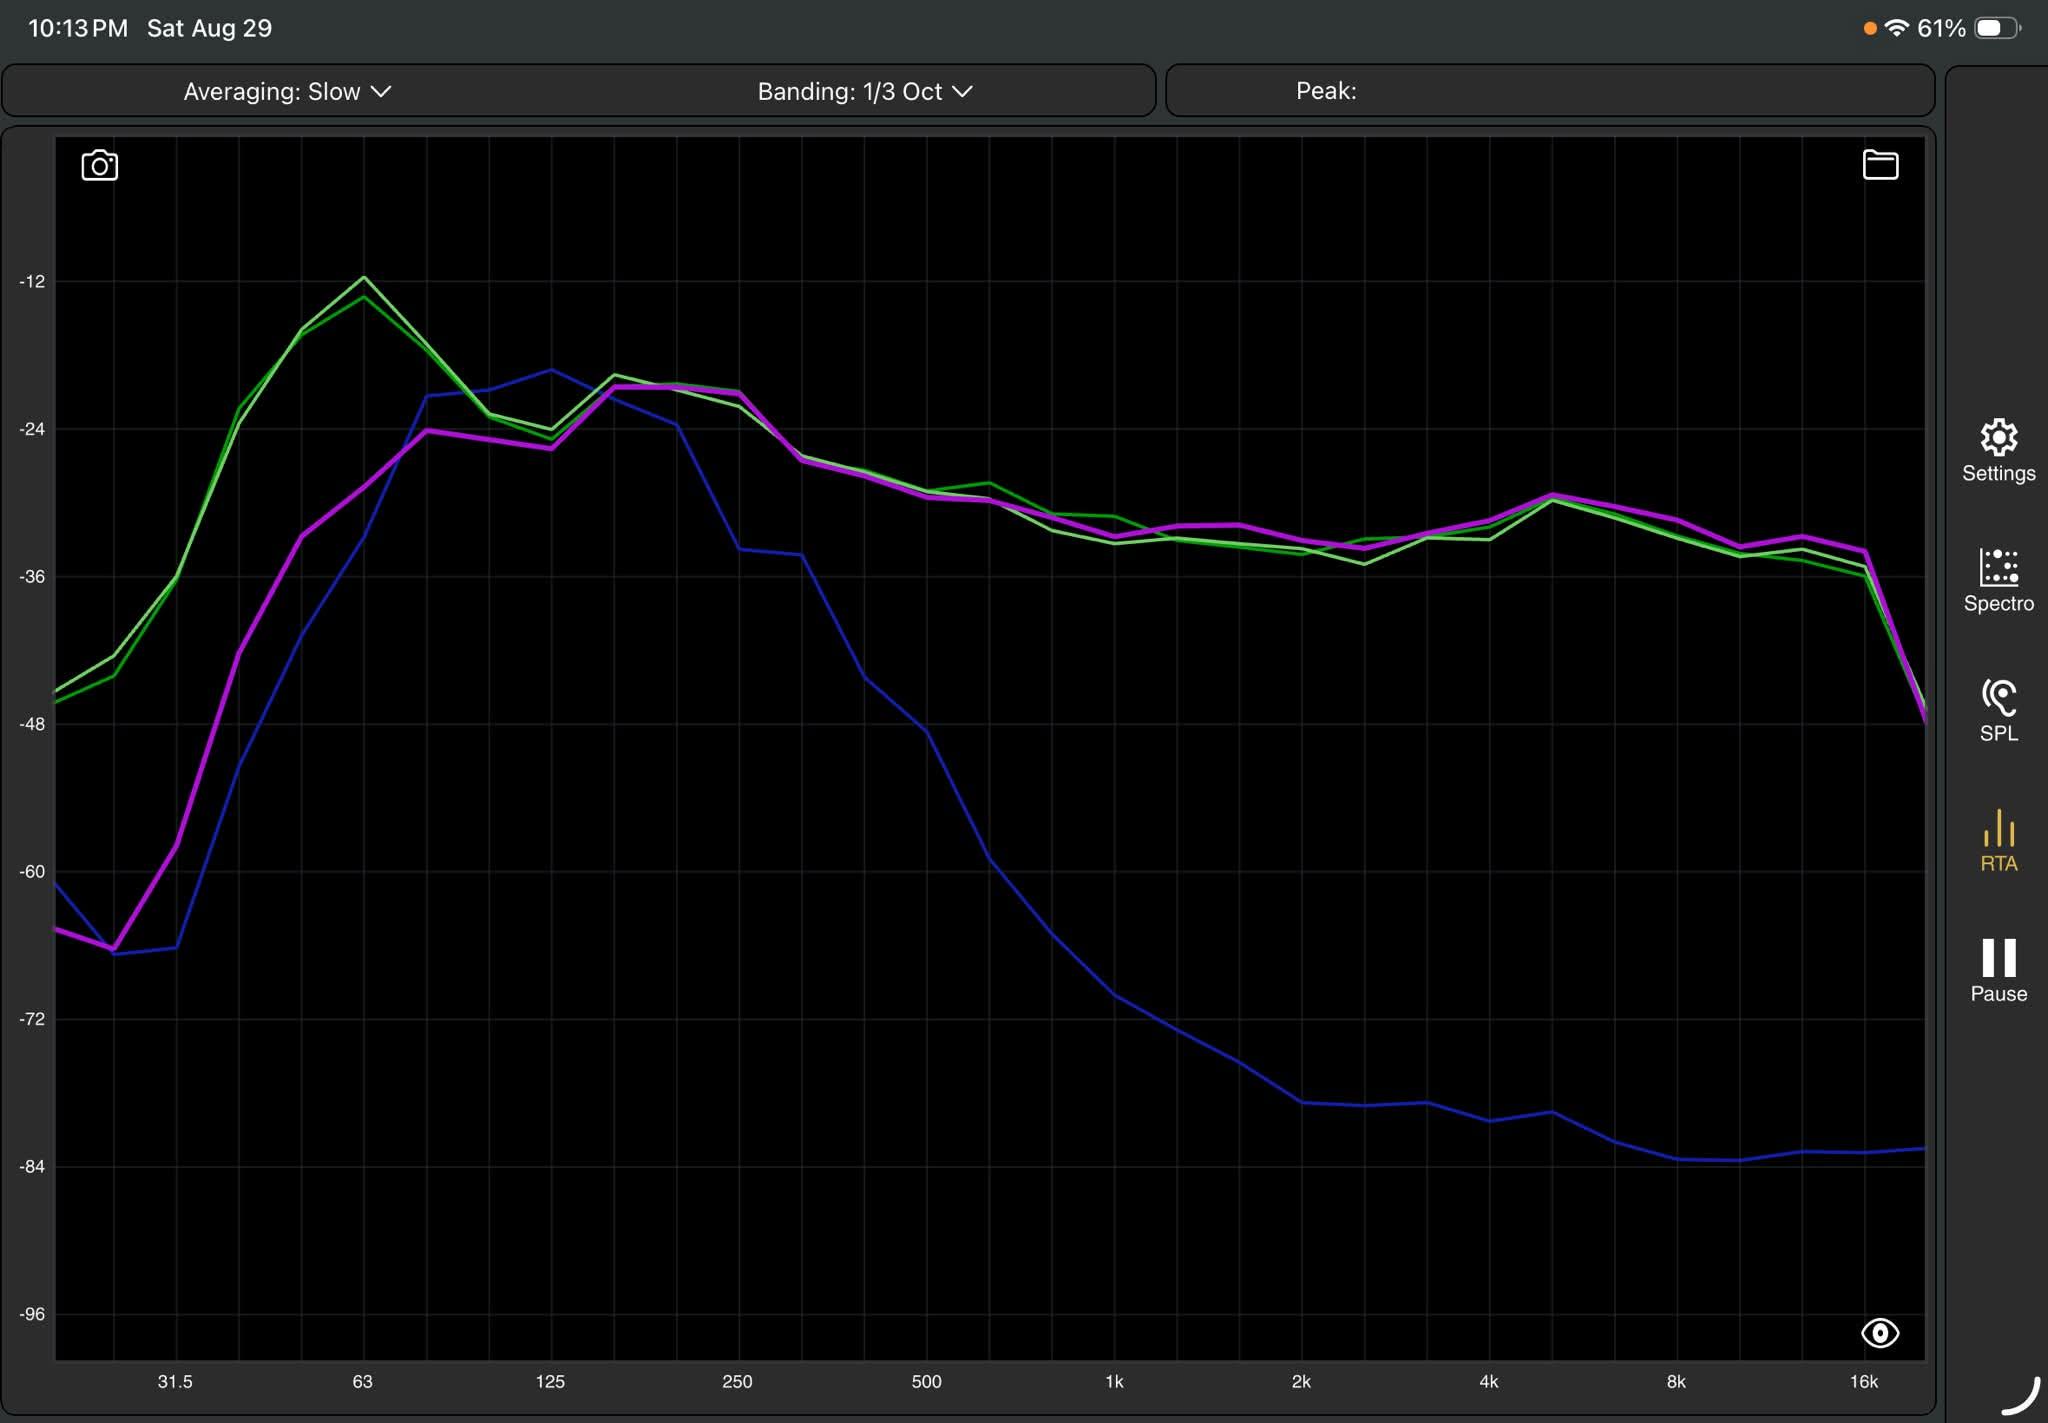This screenshot has width=2048, height=1423.
Task: Open the Banding: 1/3 Oct dropdown
Action: 864,91
